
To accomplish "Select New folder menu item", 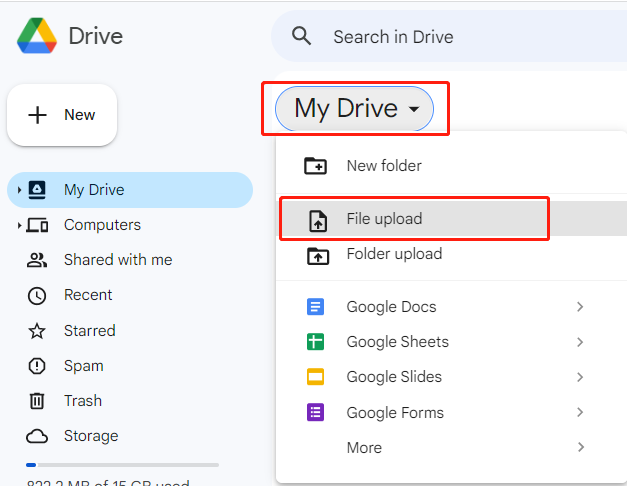I will 451,166.
